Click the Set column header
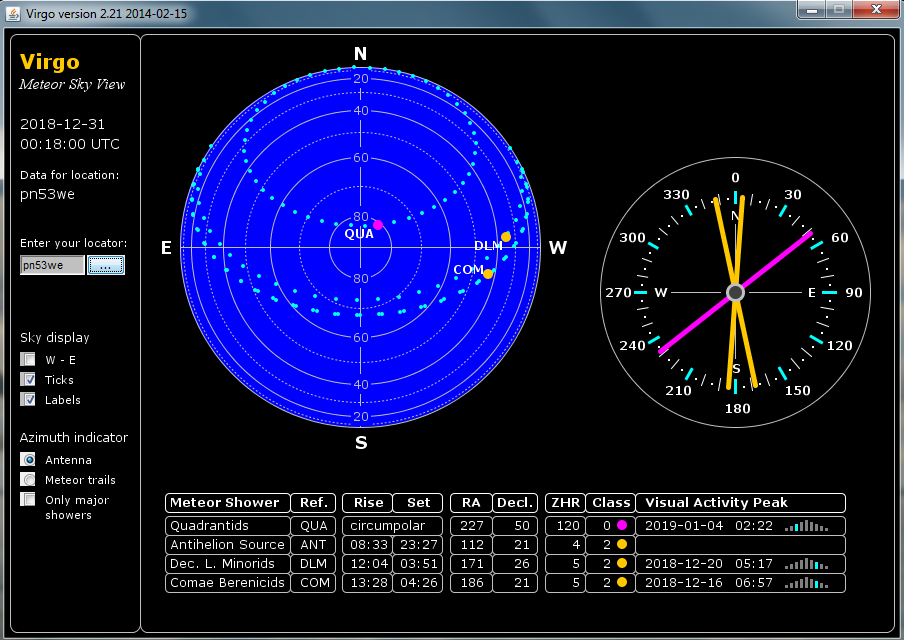904x640 pixels. [418, 503]
